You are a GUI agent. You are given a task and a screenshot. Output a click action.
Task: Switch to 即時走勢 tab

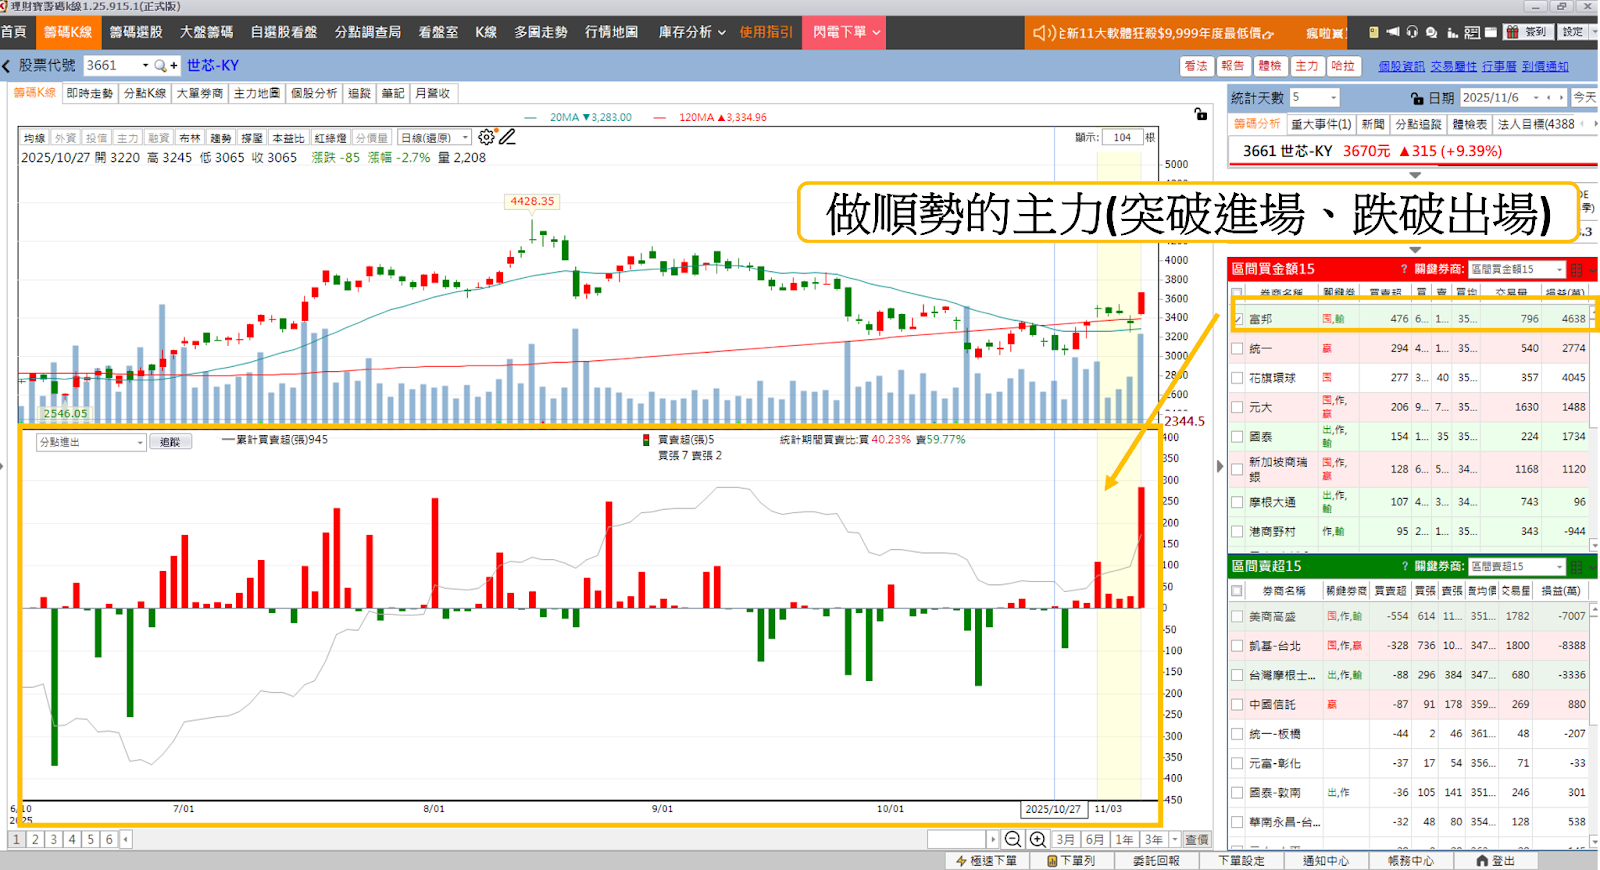(90, 93)
